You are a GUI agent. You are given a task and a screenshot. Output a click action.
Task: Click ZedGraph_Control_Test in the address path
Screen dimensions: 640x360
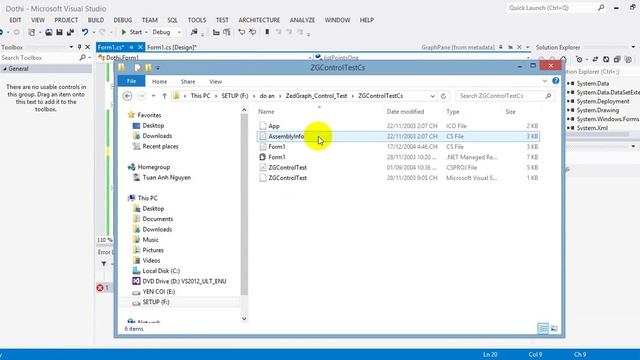[316, 96]
